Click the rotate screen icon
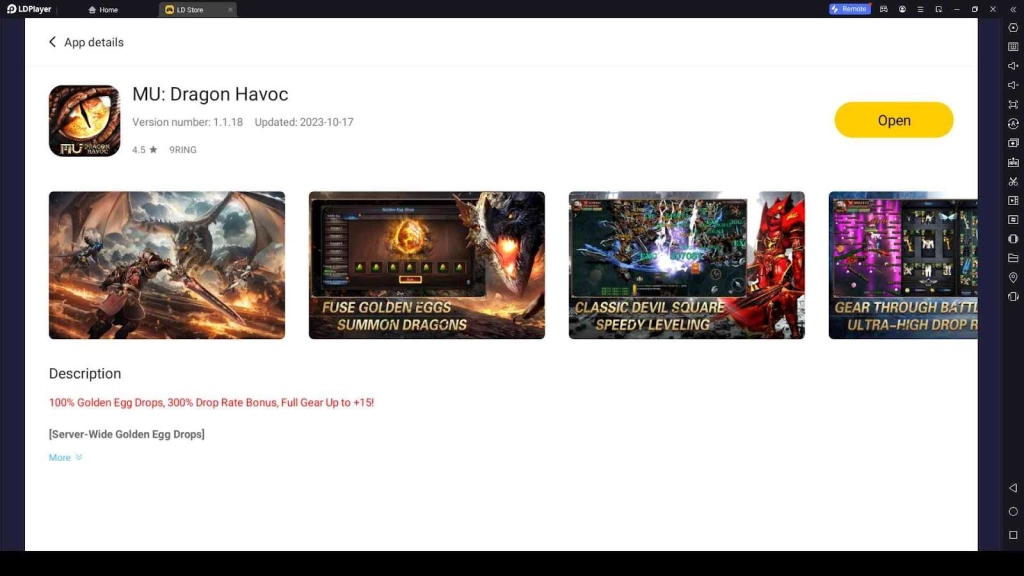The width and height of the screenshot is (1024, 576). [1013, 296]
